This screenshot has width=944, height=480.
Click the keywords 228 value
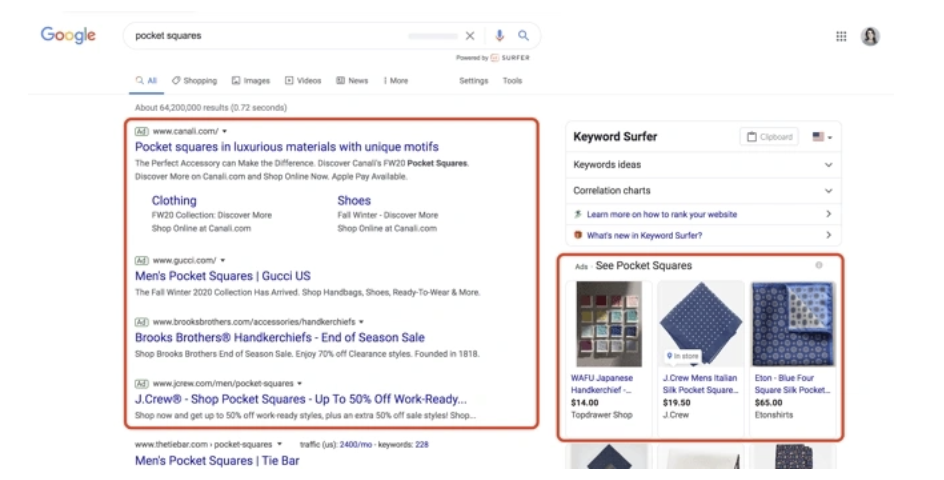point(421,444)
